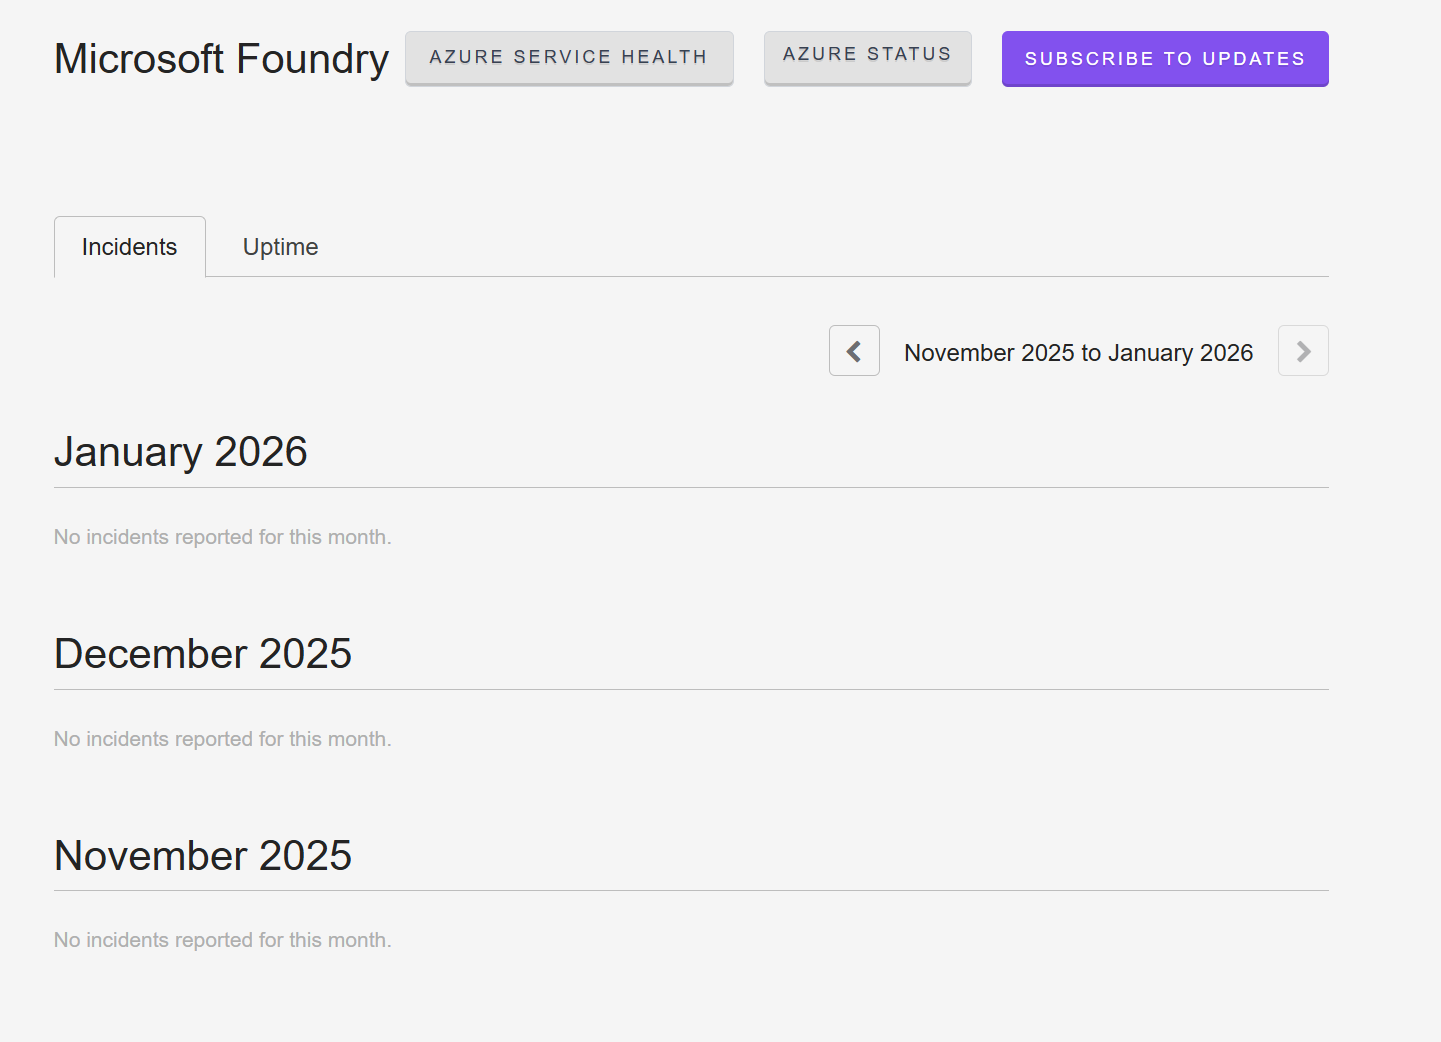
Task: Select the November 2025 section heading
Action: [x=202, y=855]
